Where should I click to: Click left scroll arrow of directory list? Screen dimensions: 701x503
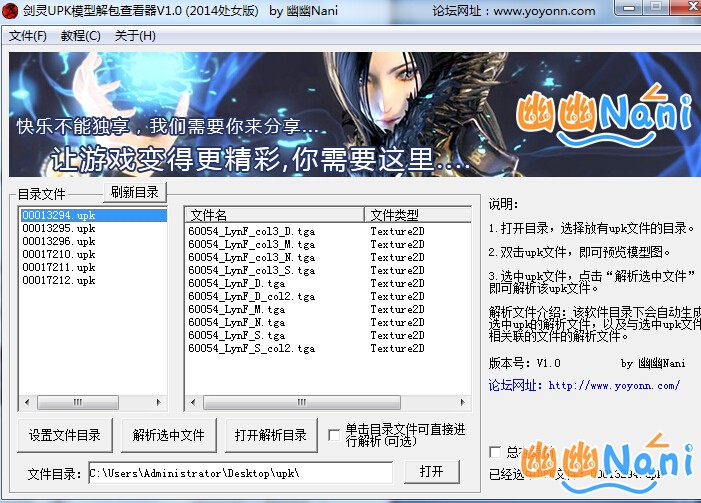coord(27,402)
